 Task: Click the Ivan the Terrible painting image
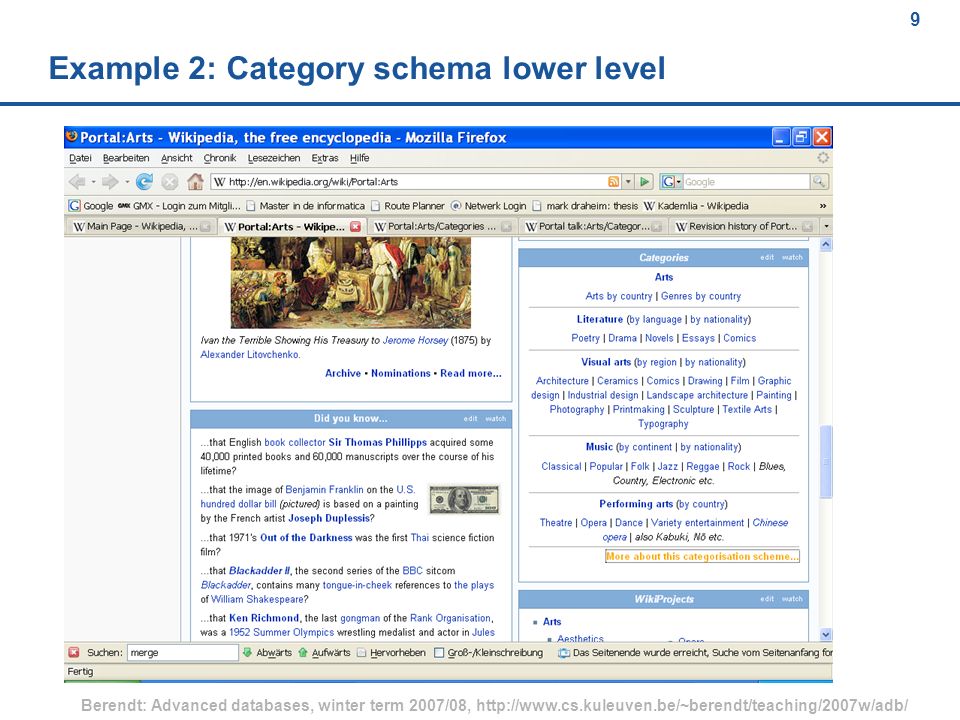[x=351, y=283]
